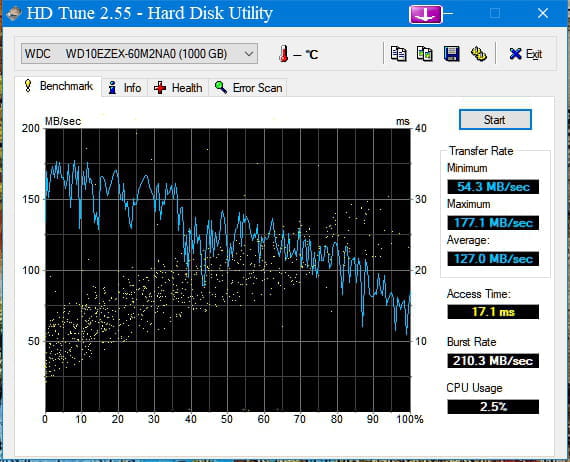Image resolution: width=570 pixels, height=462 pixels.
Task: Switch to the Info tab
Action: tap(124, 88)
